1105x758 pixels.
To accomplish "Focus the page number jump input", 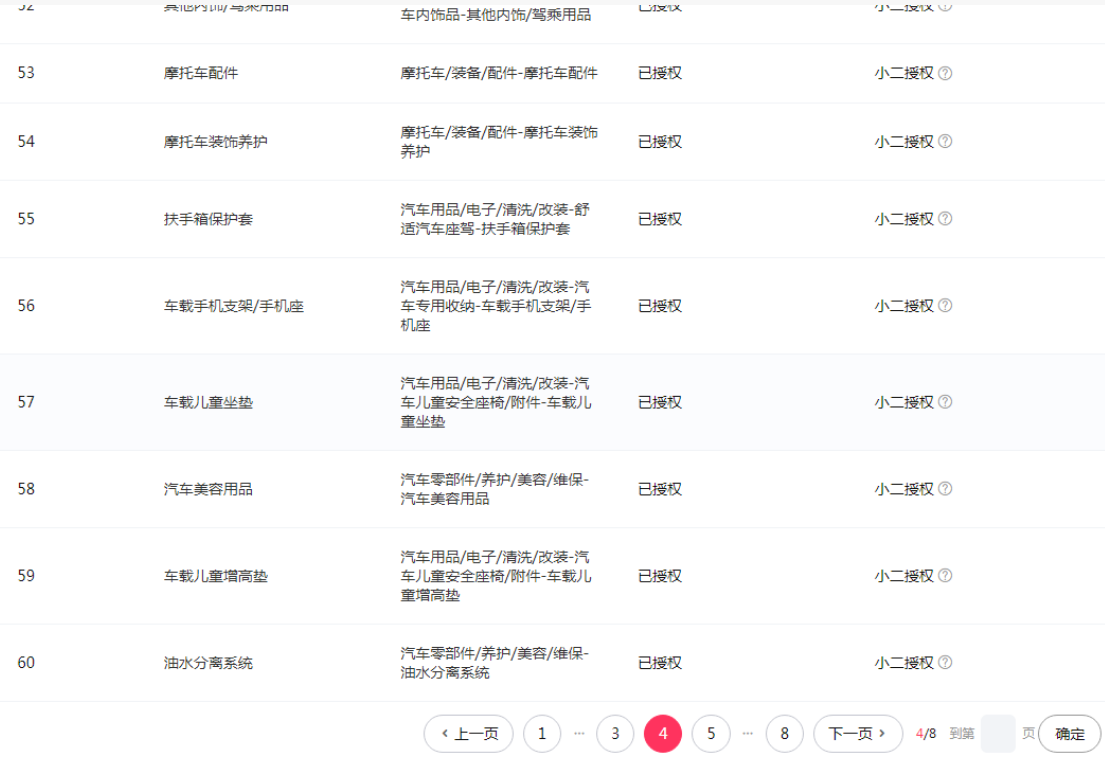I will pyautogui.click(x=997, y=734).
